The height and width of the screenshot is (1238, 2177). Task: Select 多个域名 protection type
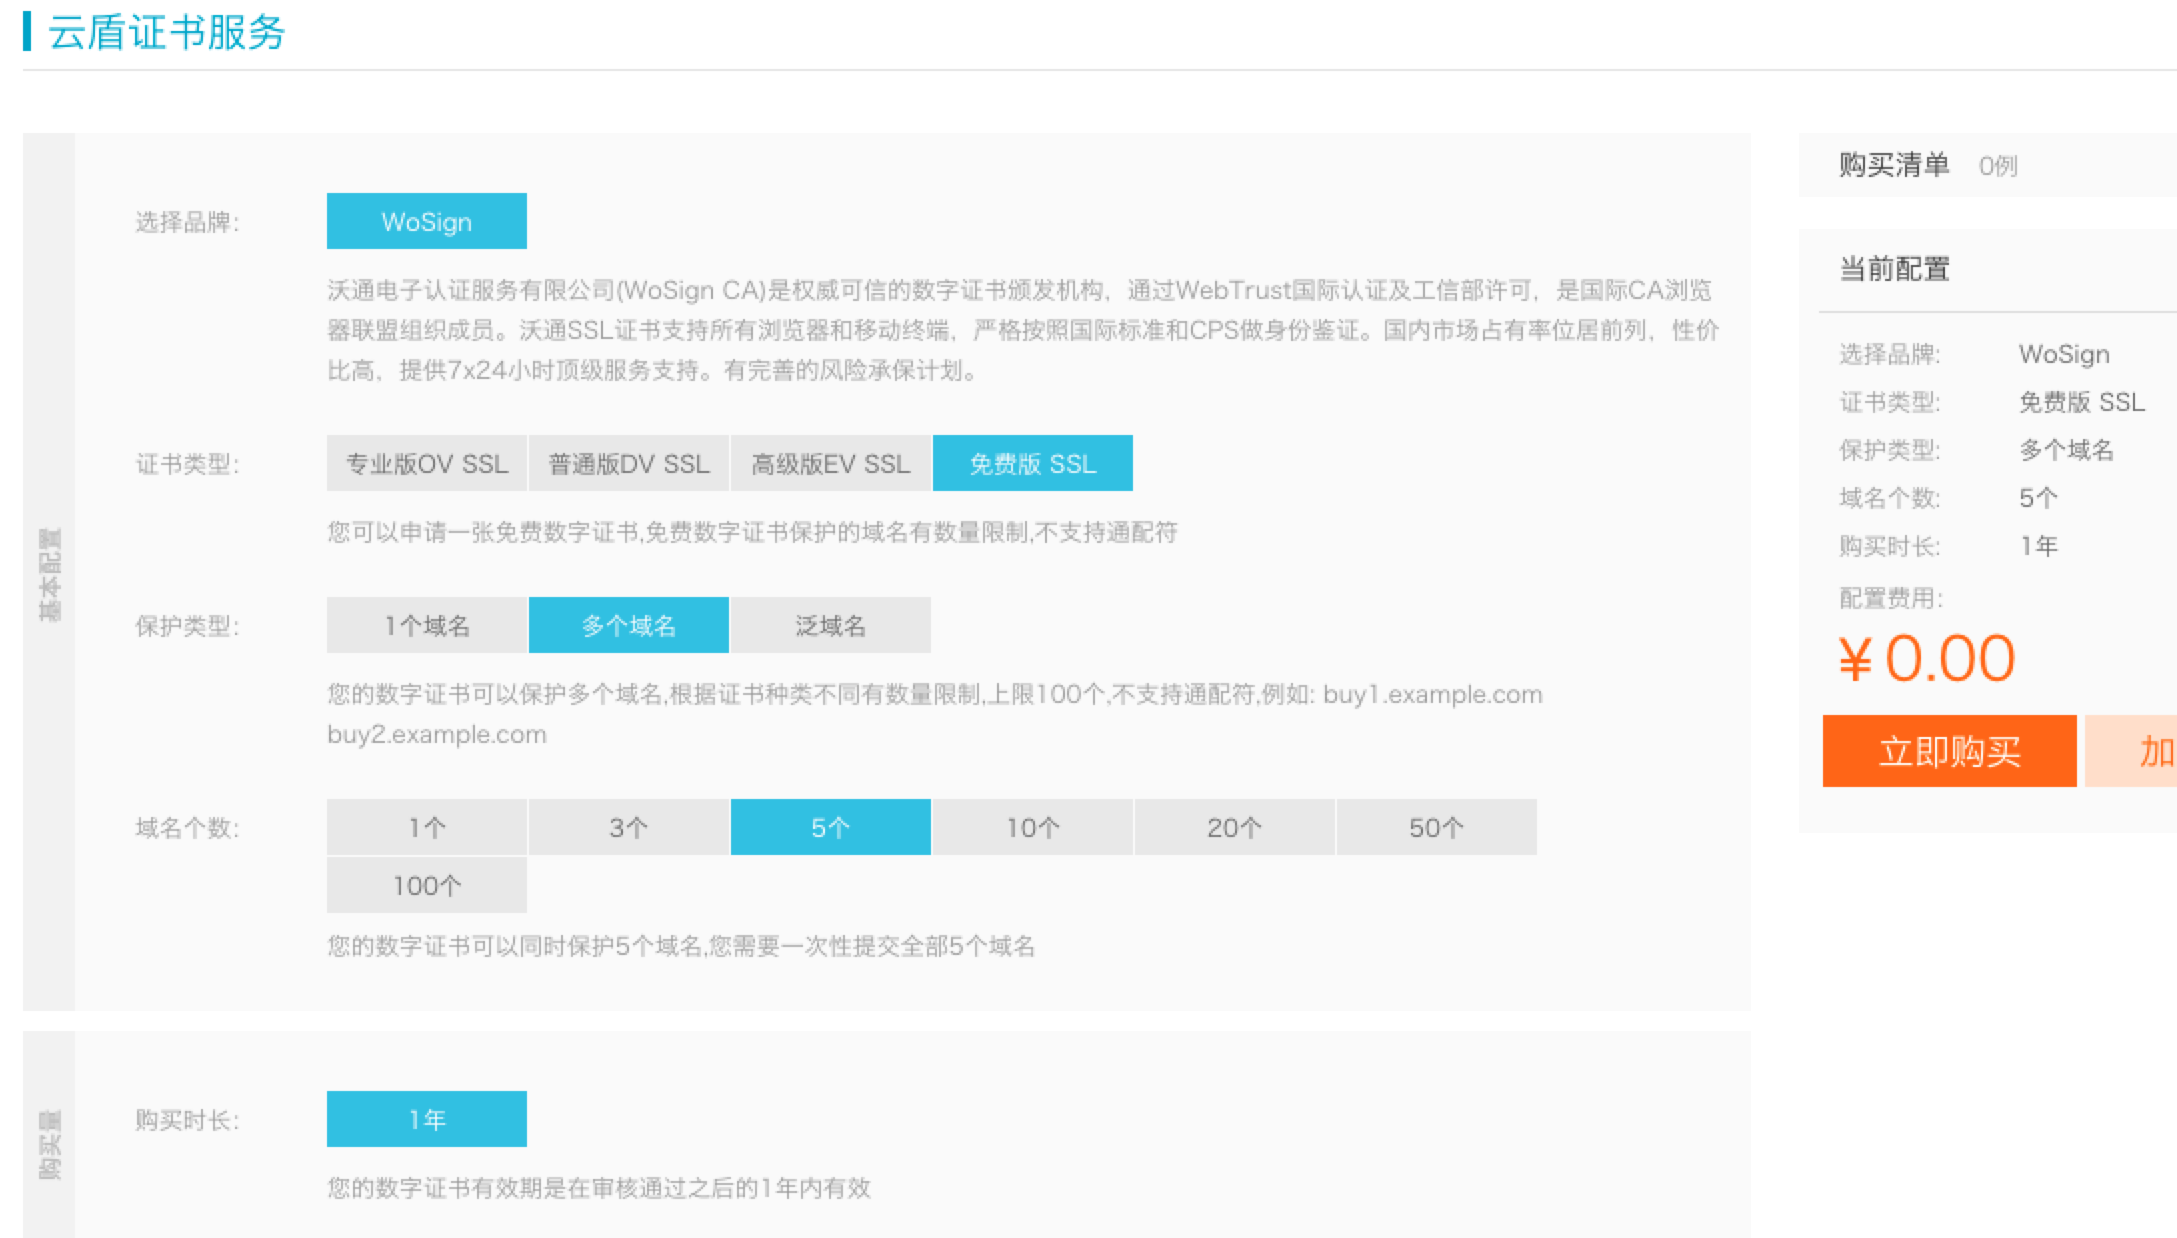coord(628,625)
